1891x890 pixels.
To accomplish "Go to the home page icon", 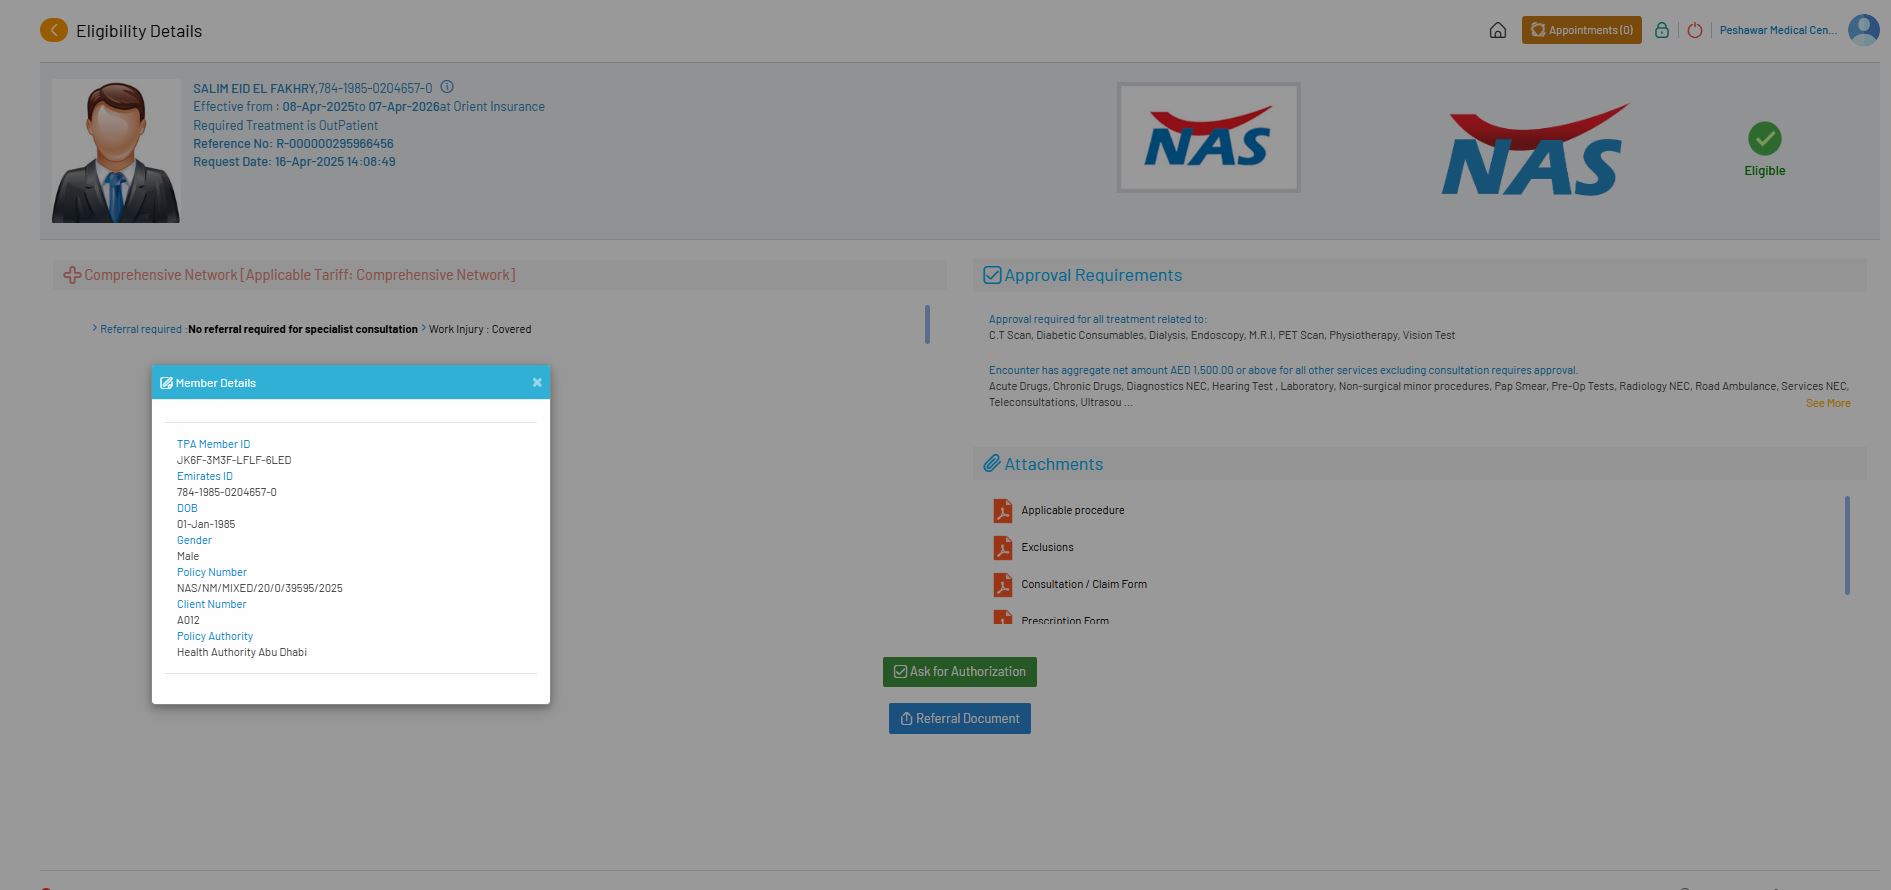I will pyautogui.click(x=1498, y=30).
